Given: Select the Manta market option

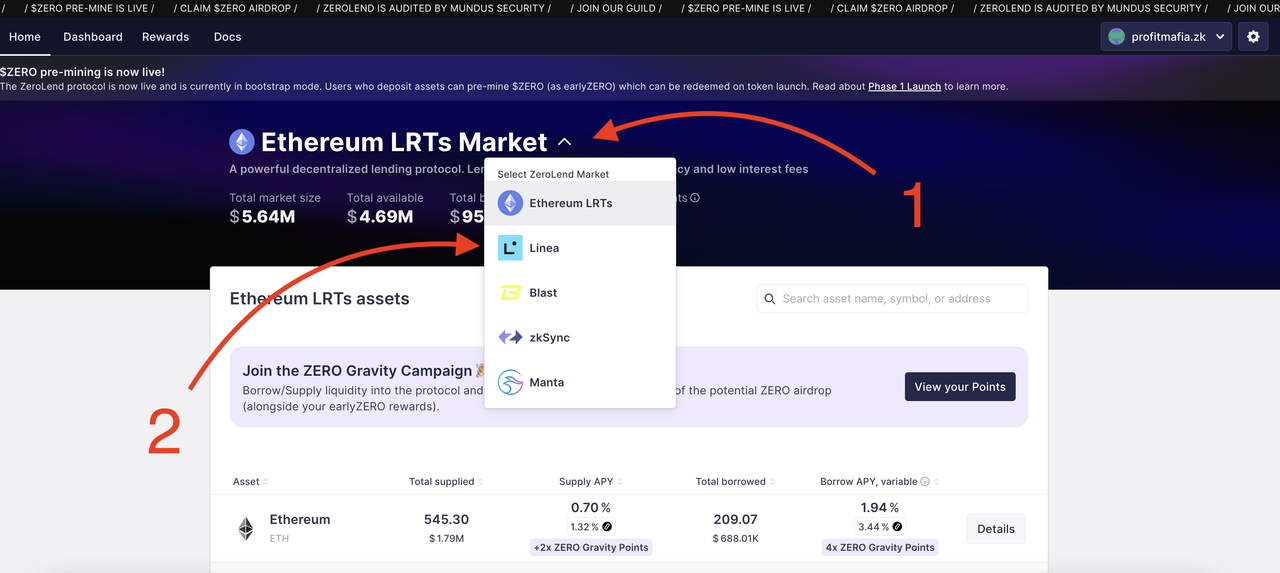Looking at the screenshot, I should click(580, 382).
